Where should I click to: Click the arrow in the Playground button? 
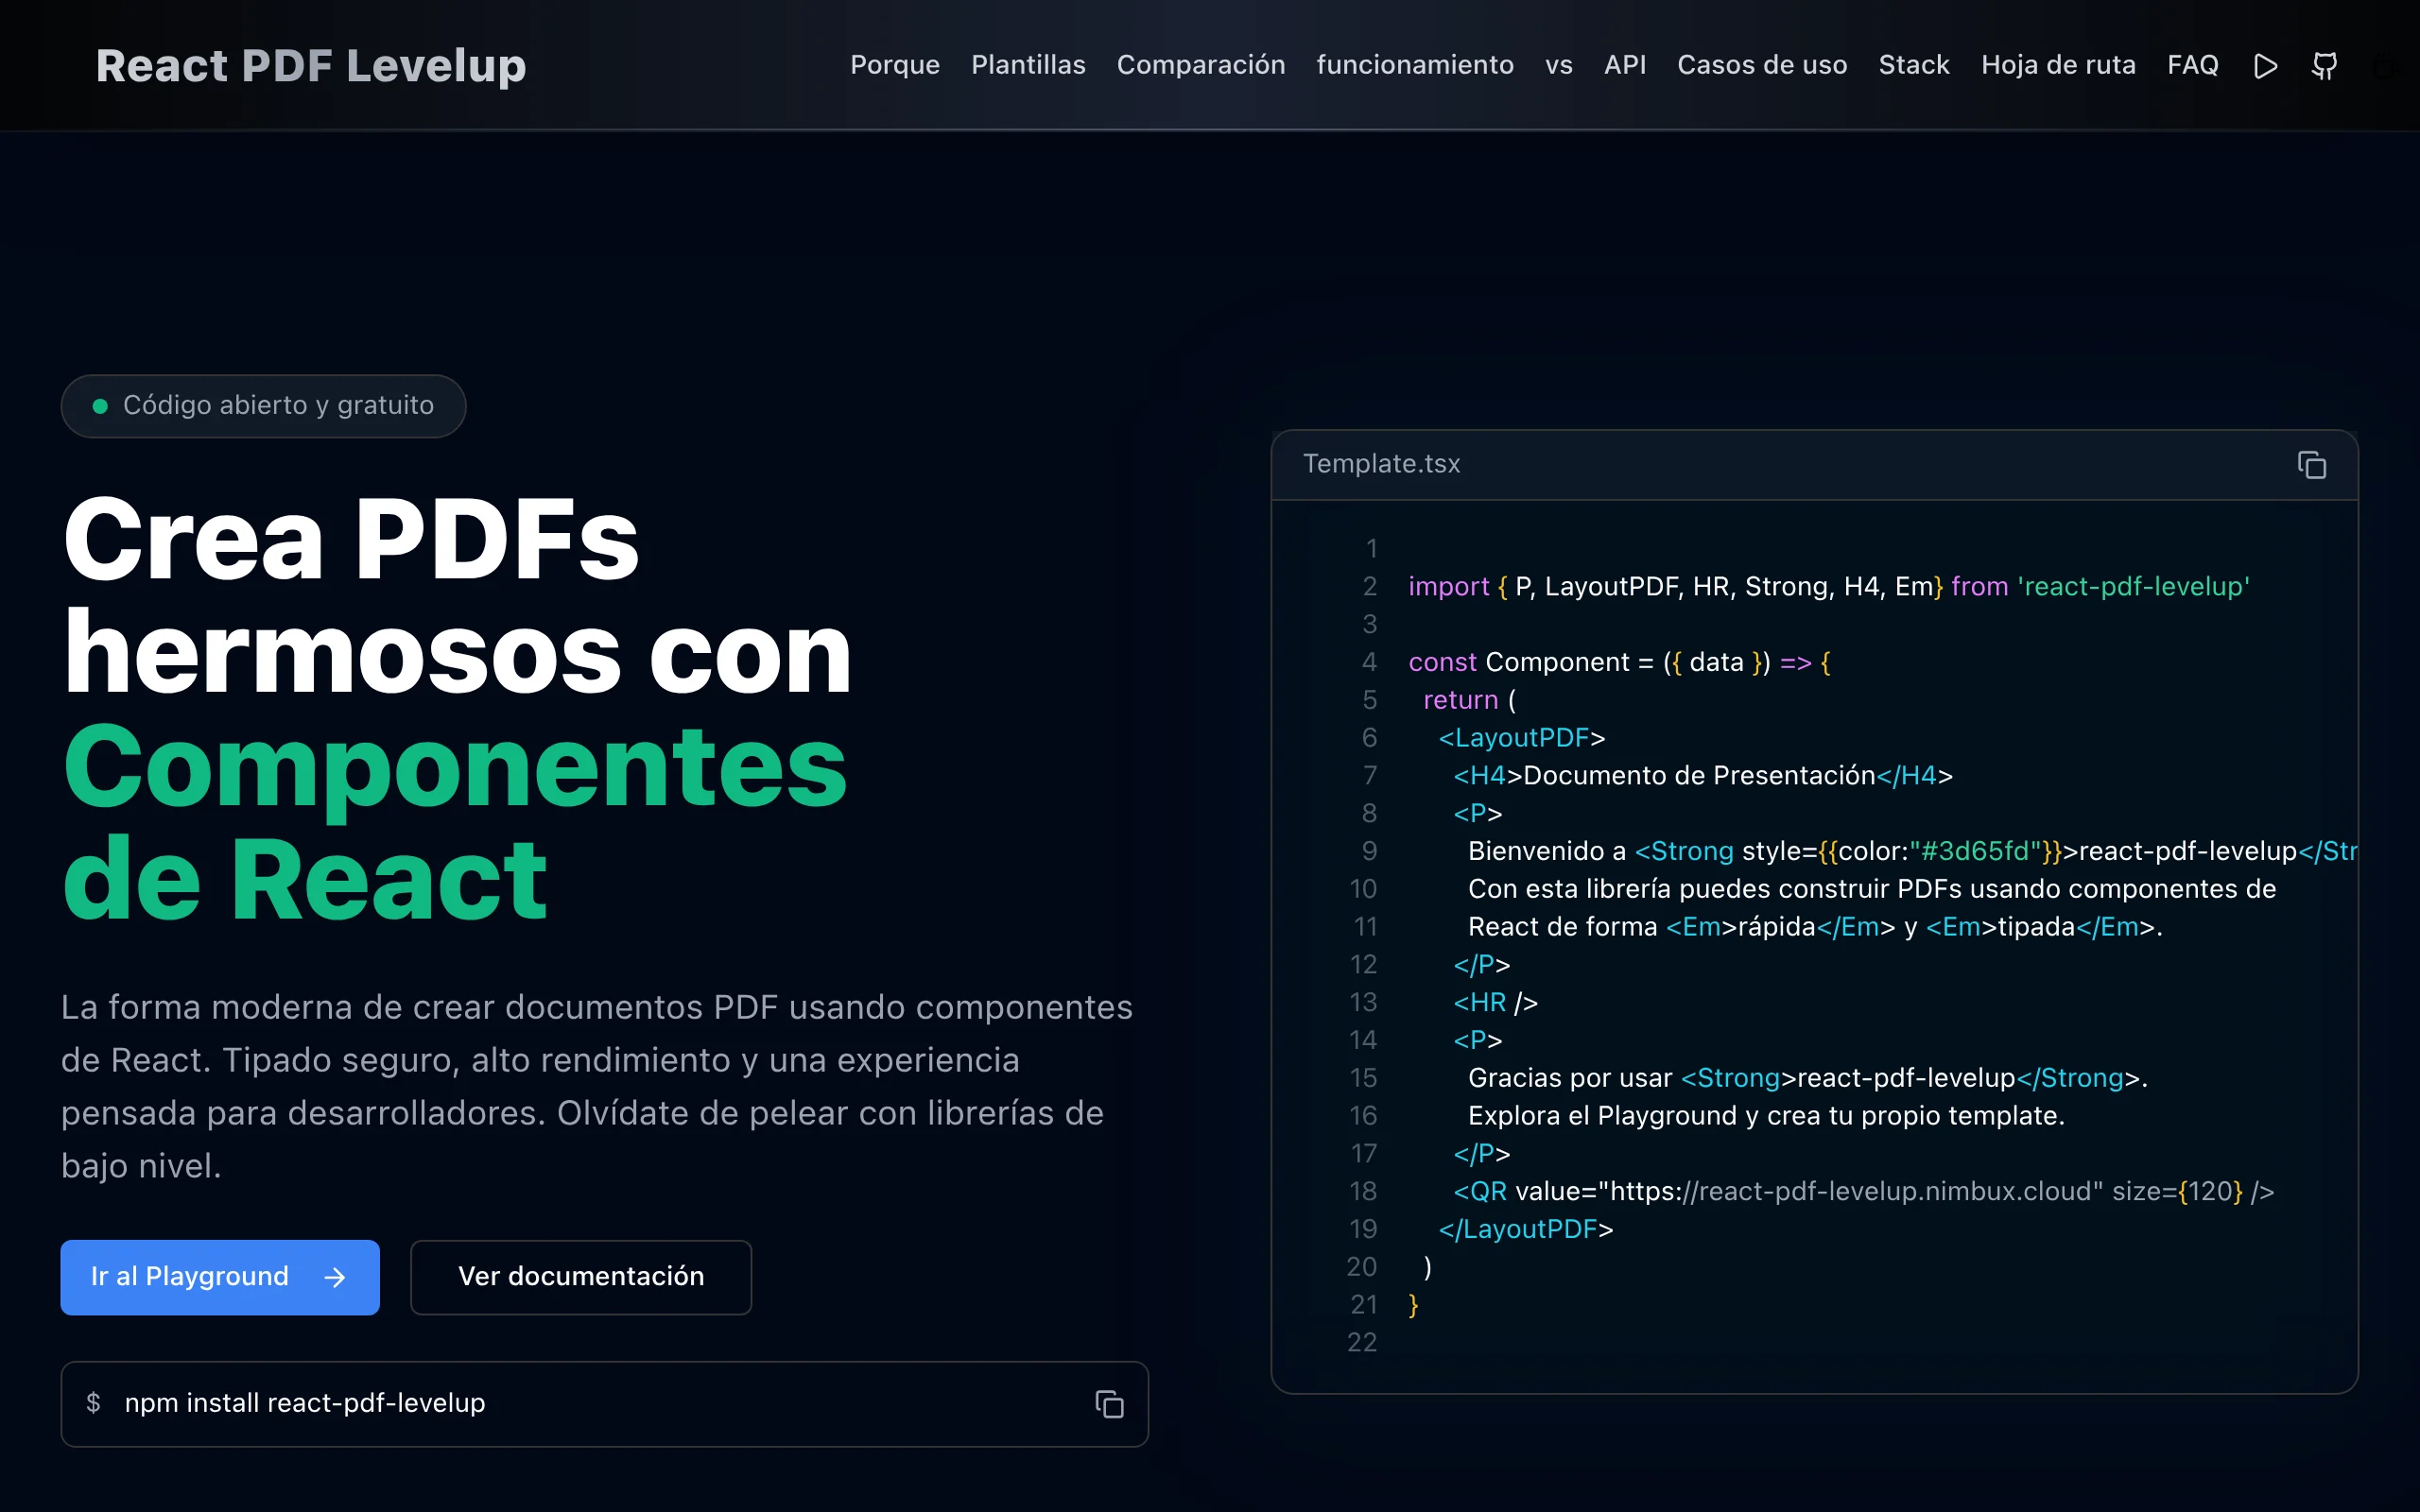click(335, 1277)
